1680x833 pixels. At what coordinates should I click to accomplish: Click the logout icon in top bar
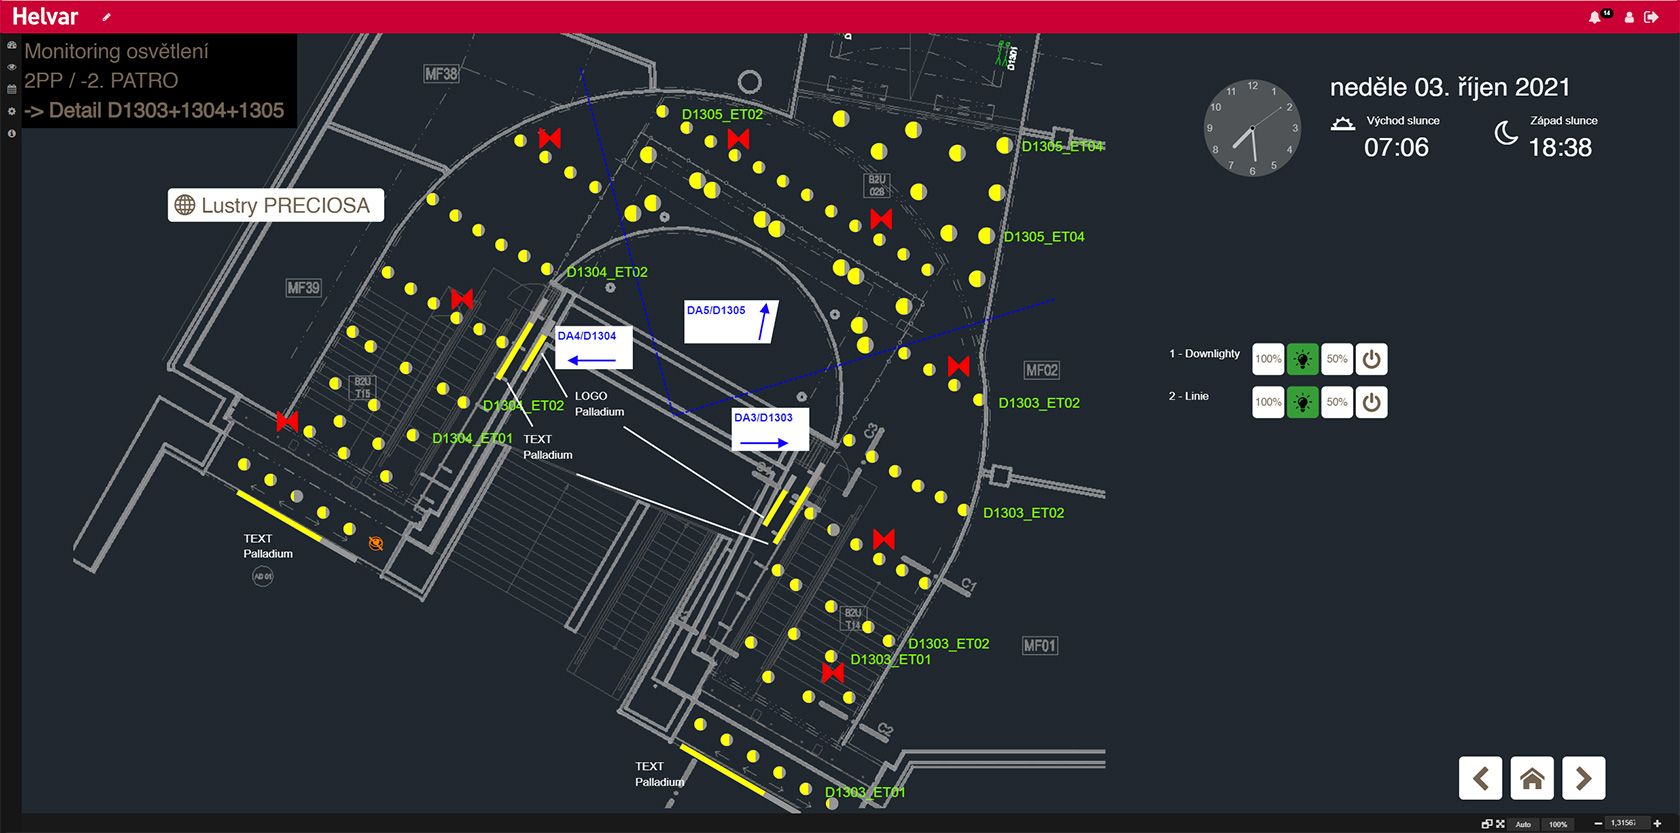pyautogui.click(x=1651, y=17)
